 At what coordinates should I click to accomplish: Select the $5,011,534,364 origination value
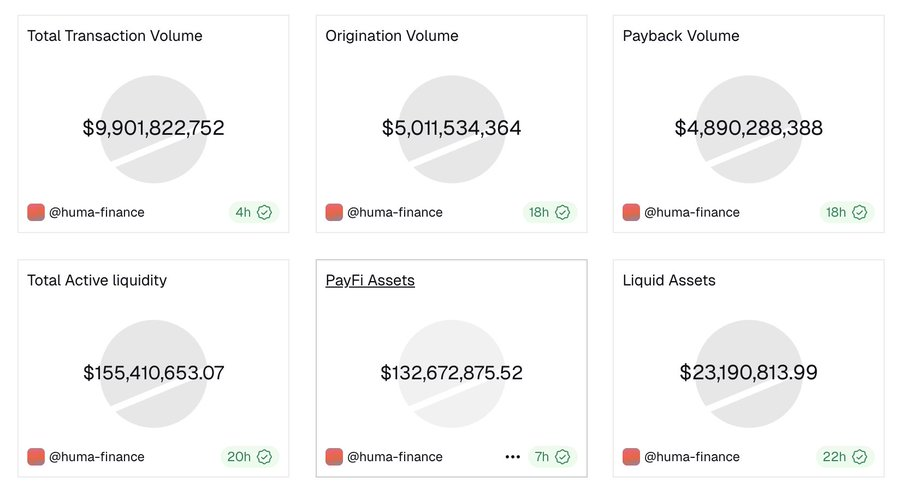tap(451, 128)
